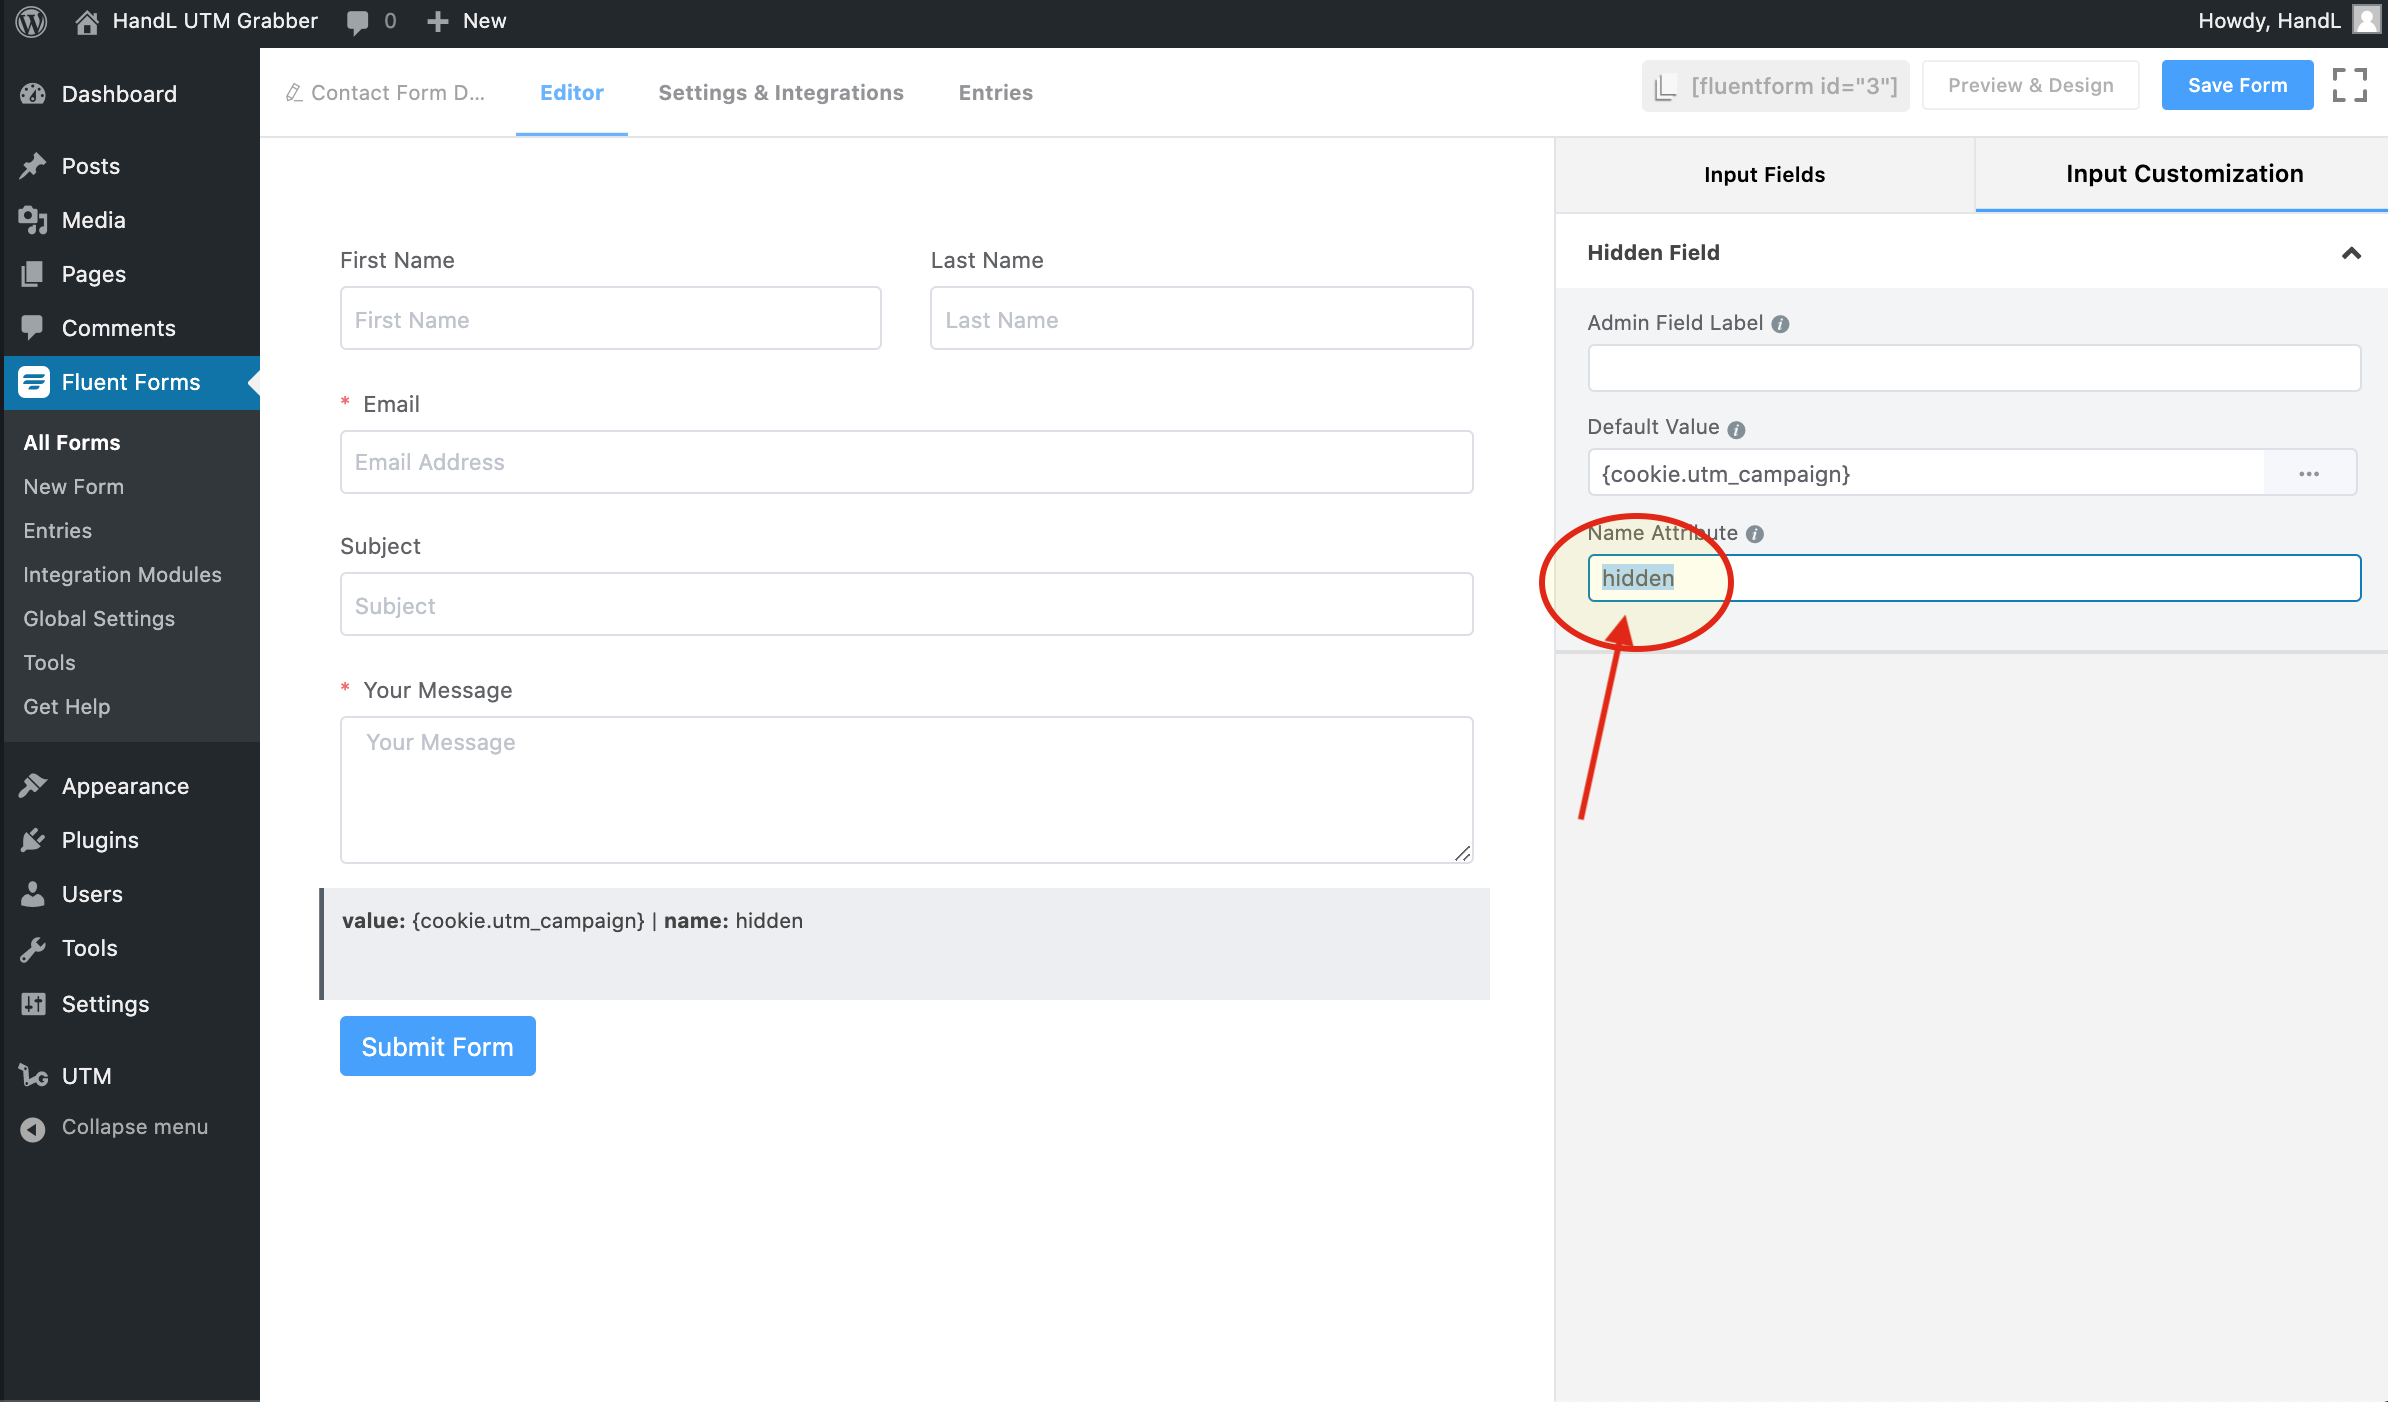The image size is (2388, 1402).
Task: Collapse the Hidden Field section chevron
Action: pos(2351,253)
